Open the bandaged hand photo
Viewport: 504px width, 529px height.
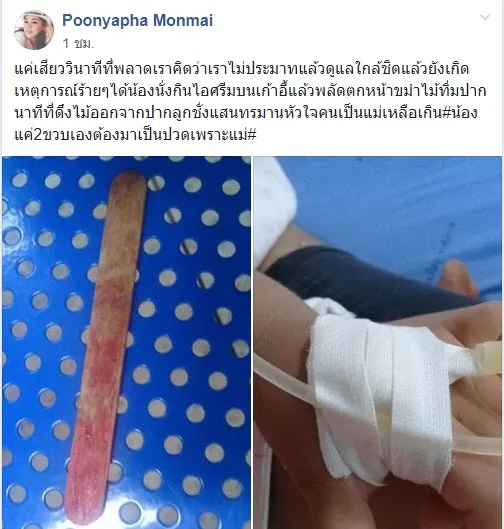pyautogui.click(x=378, y=342)
